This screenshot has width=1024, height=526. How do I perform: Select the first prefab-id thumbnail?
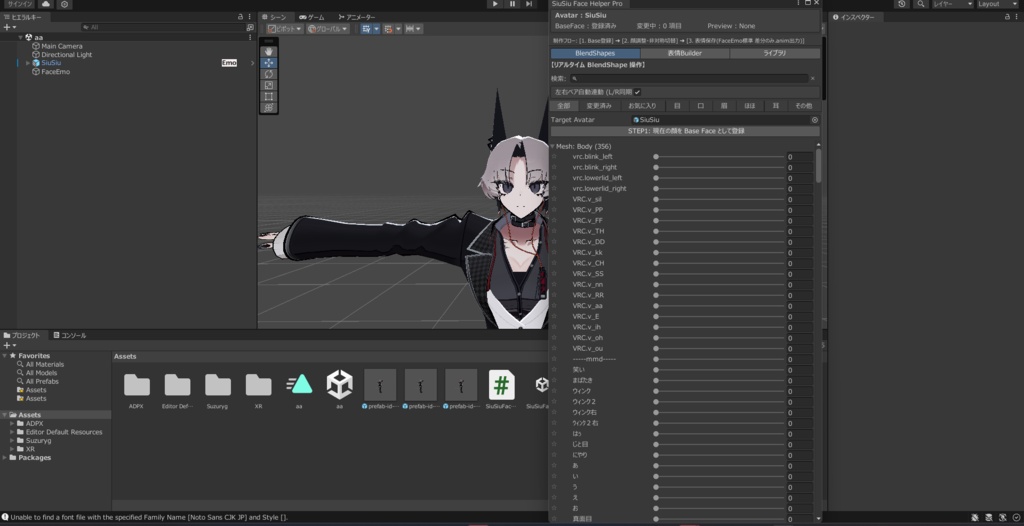tap(380, 385)
